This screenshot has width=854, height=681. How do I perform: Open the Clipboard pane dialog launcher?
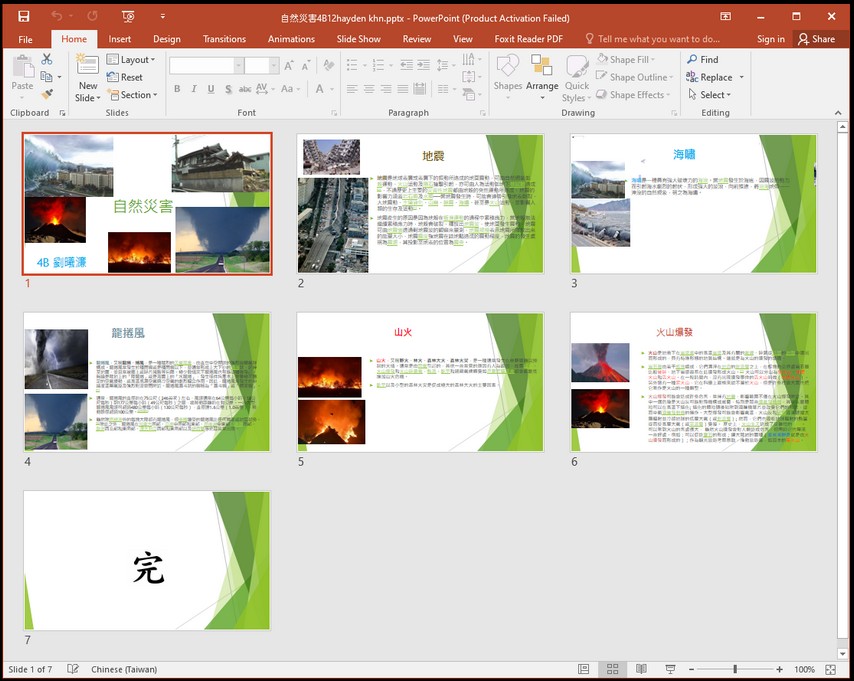click(62, 113)
